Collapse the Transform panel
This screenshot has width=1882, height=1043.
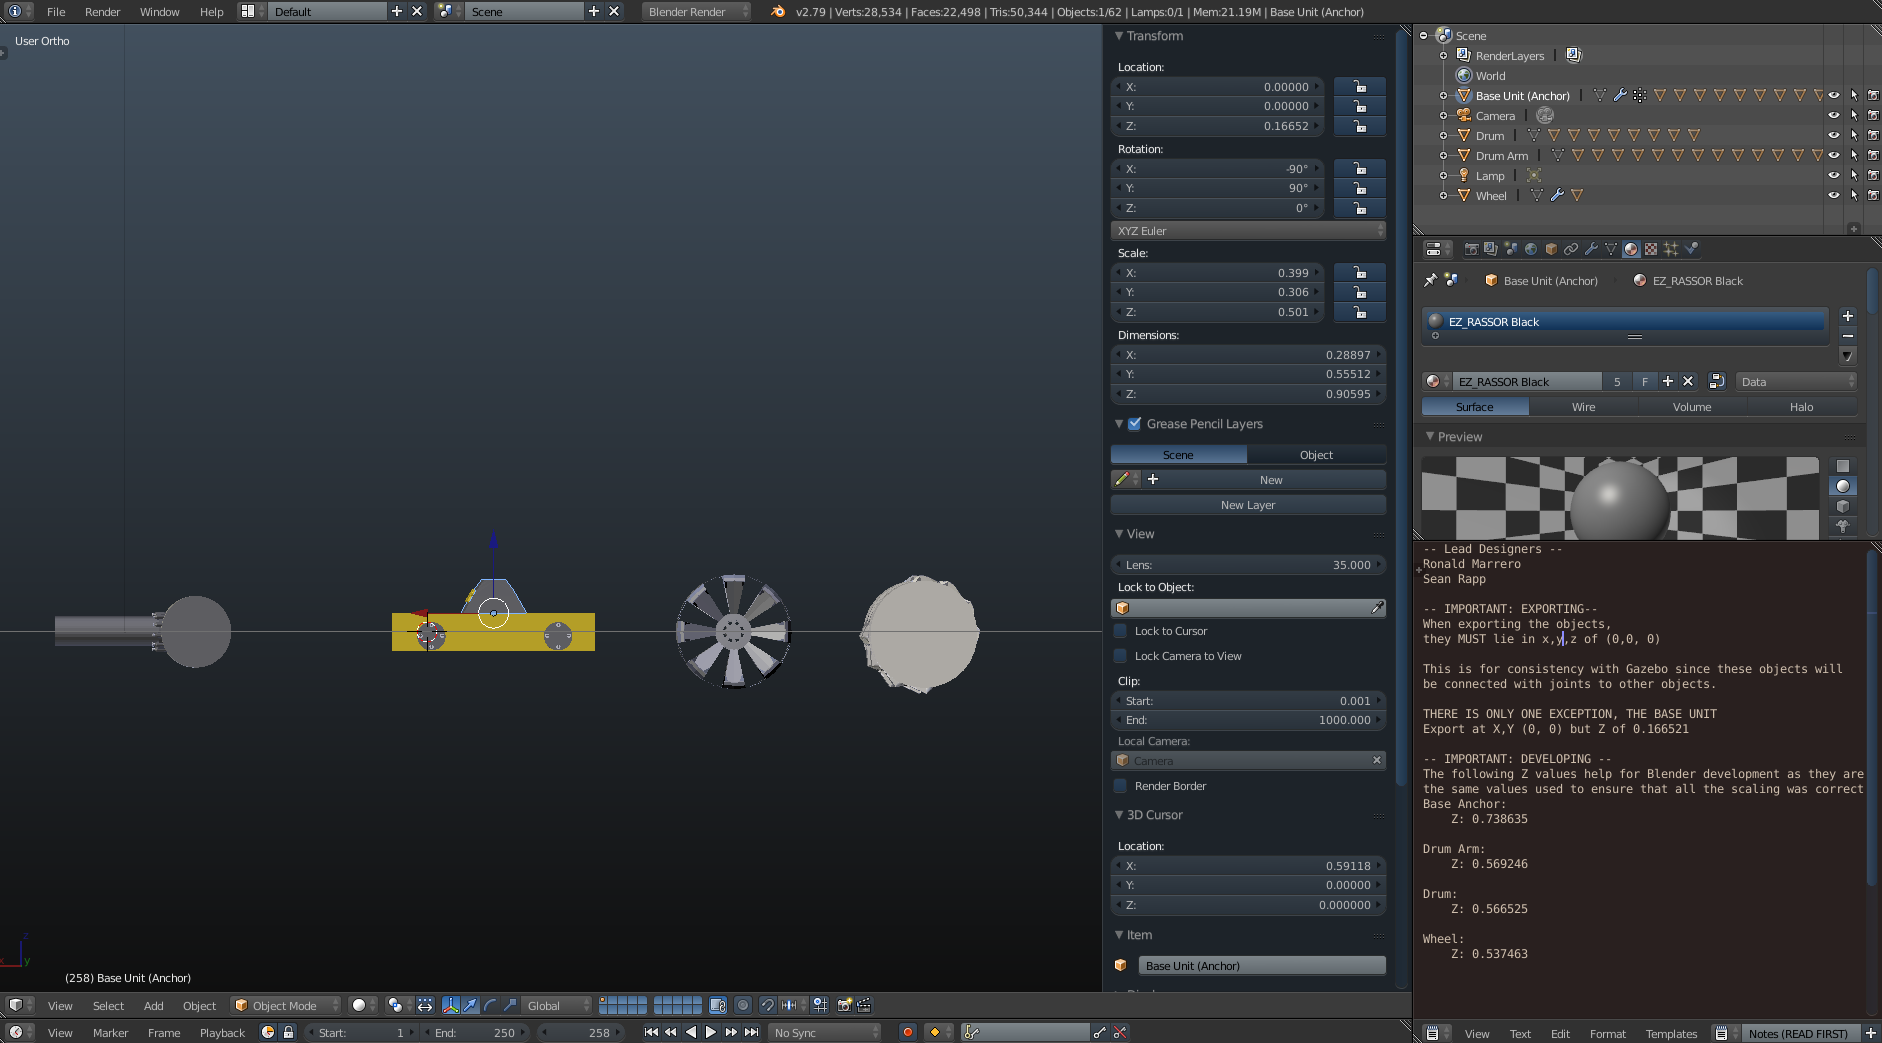coord(1119,36)
